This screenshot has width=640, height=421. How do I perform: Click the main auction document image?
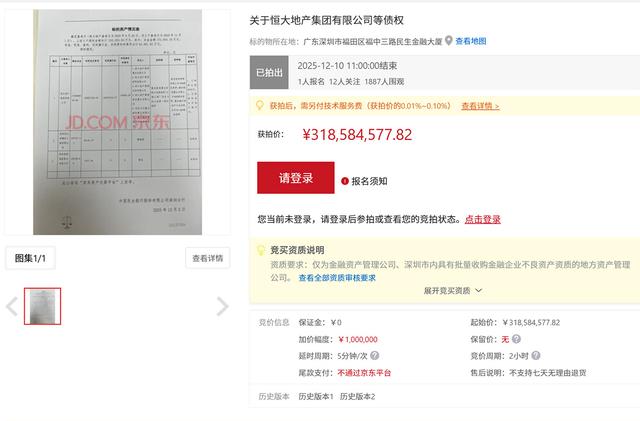point(118,122)
